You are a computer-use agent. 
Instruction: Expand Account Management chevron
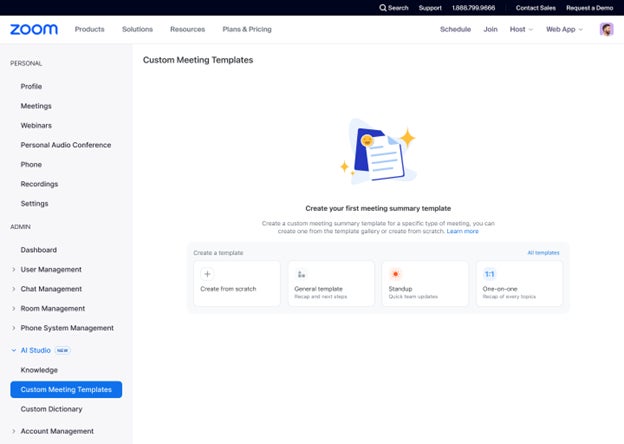click(x=14, y=431)
